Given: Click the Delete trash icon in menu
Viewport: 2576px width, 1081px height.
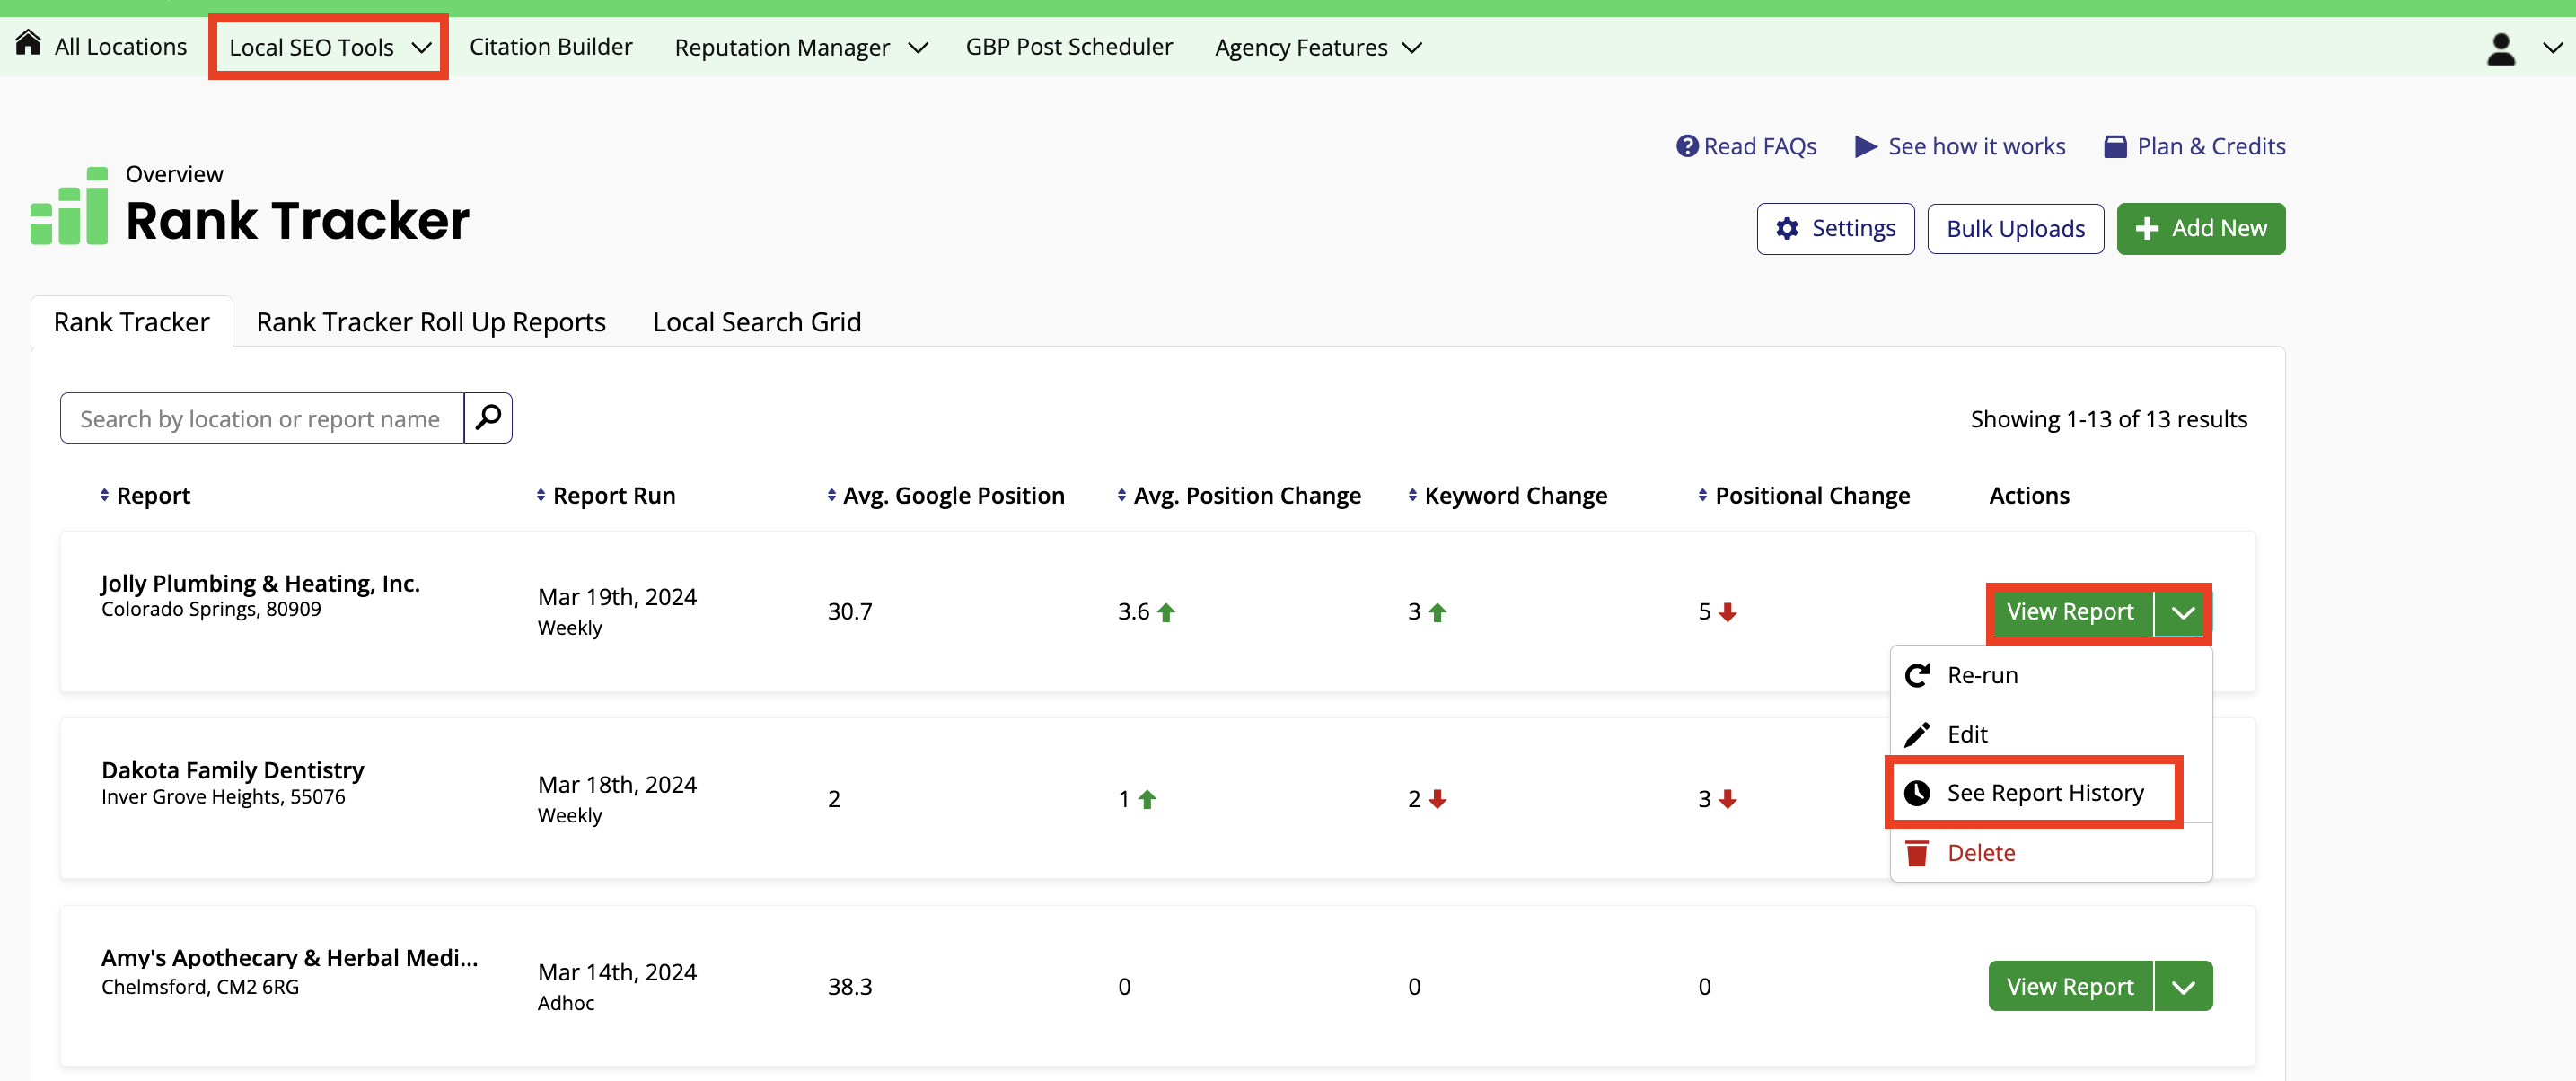Looking at the screenshot, I should pos(1917,853).
